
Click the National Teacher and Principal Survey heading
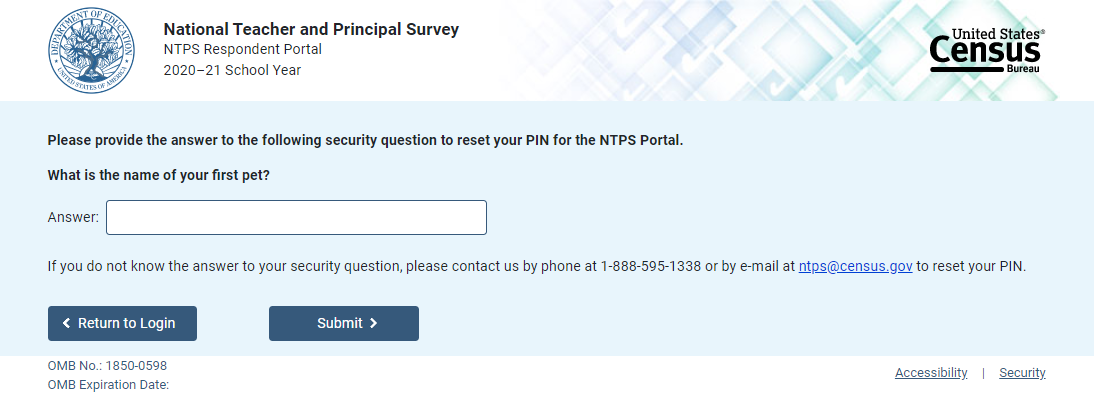pos(311,29)
